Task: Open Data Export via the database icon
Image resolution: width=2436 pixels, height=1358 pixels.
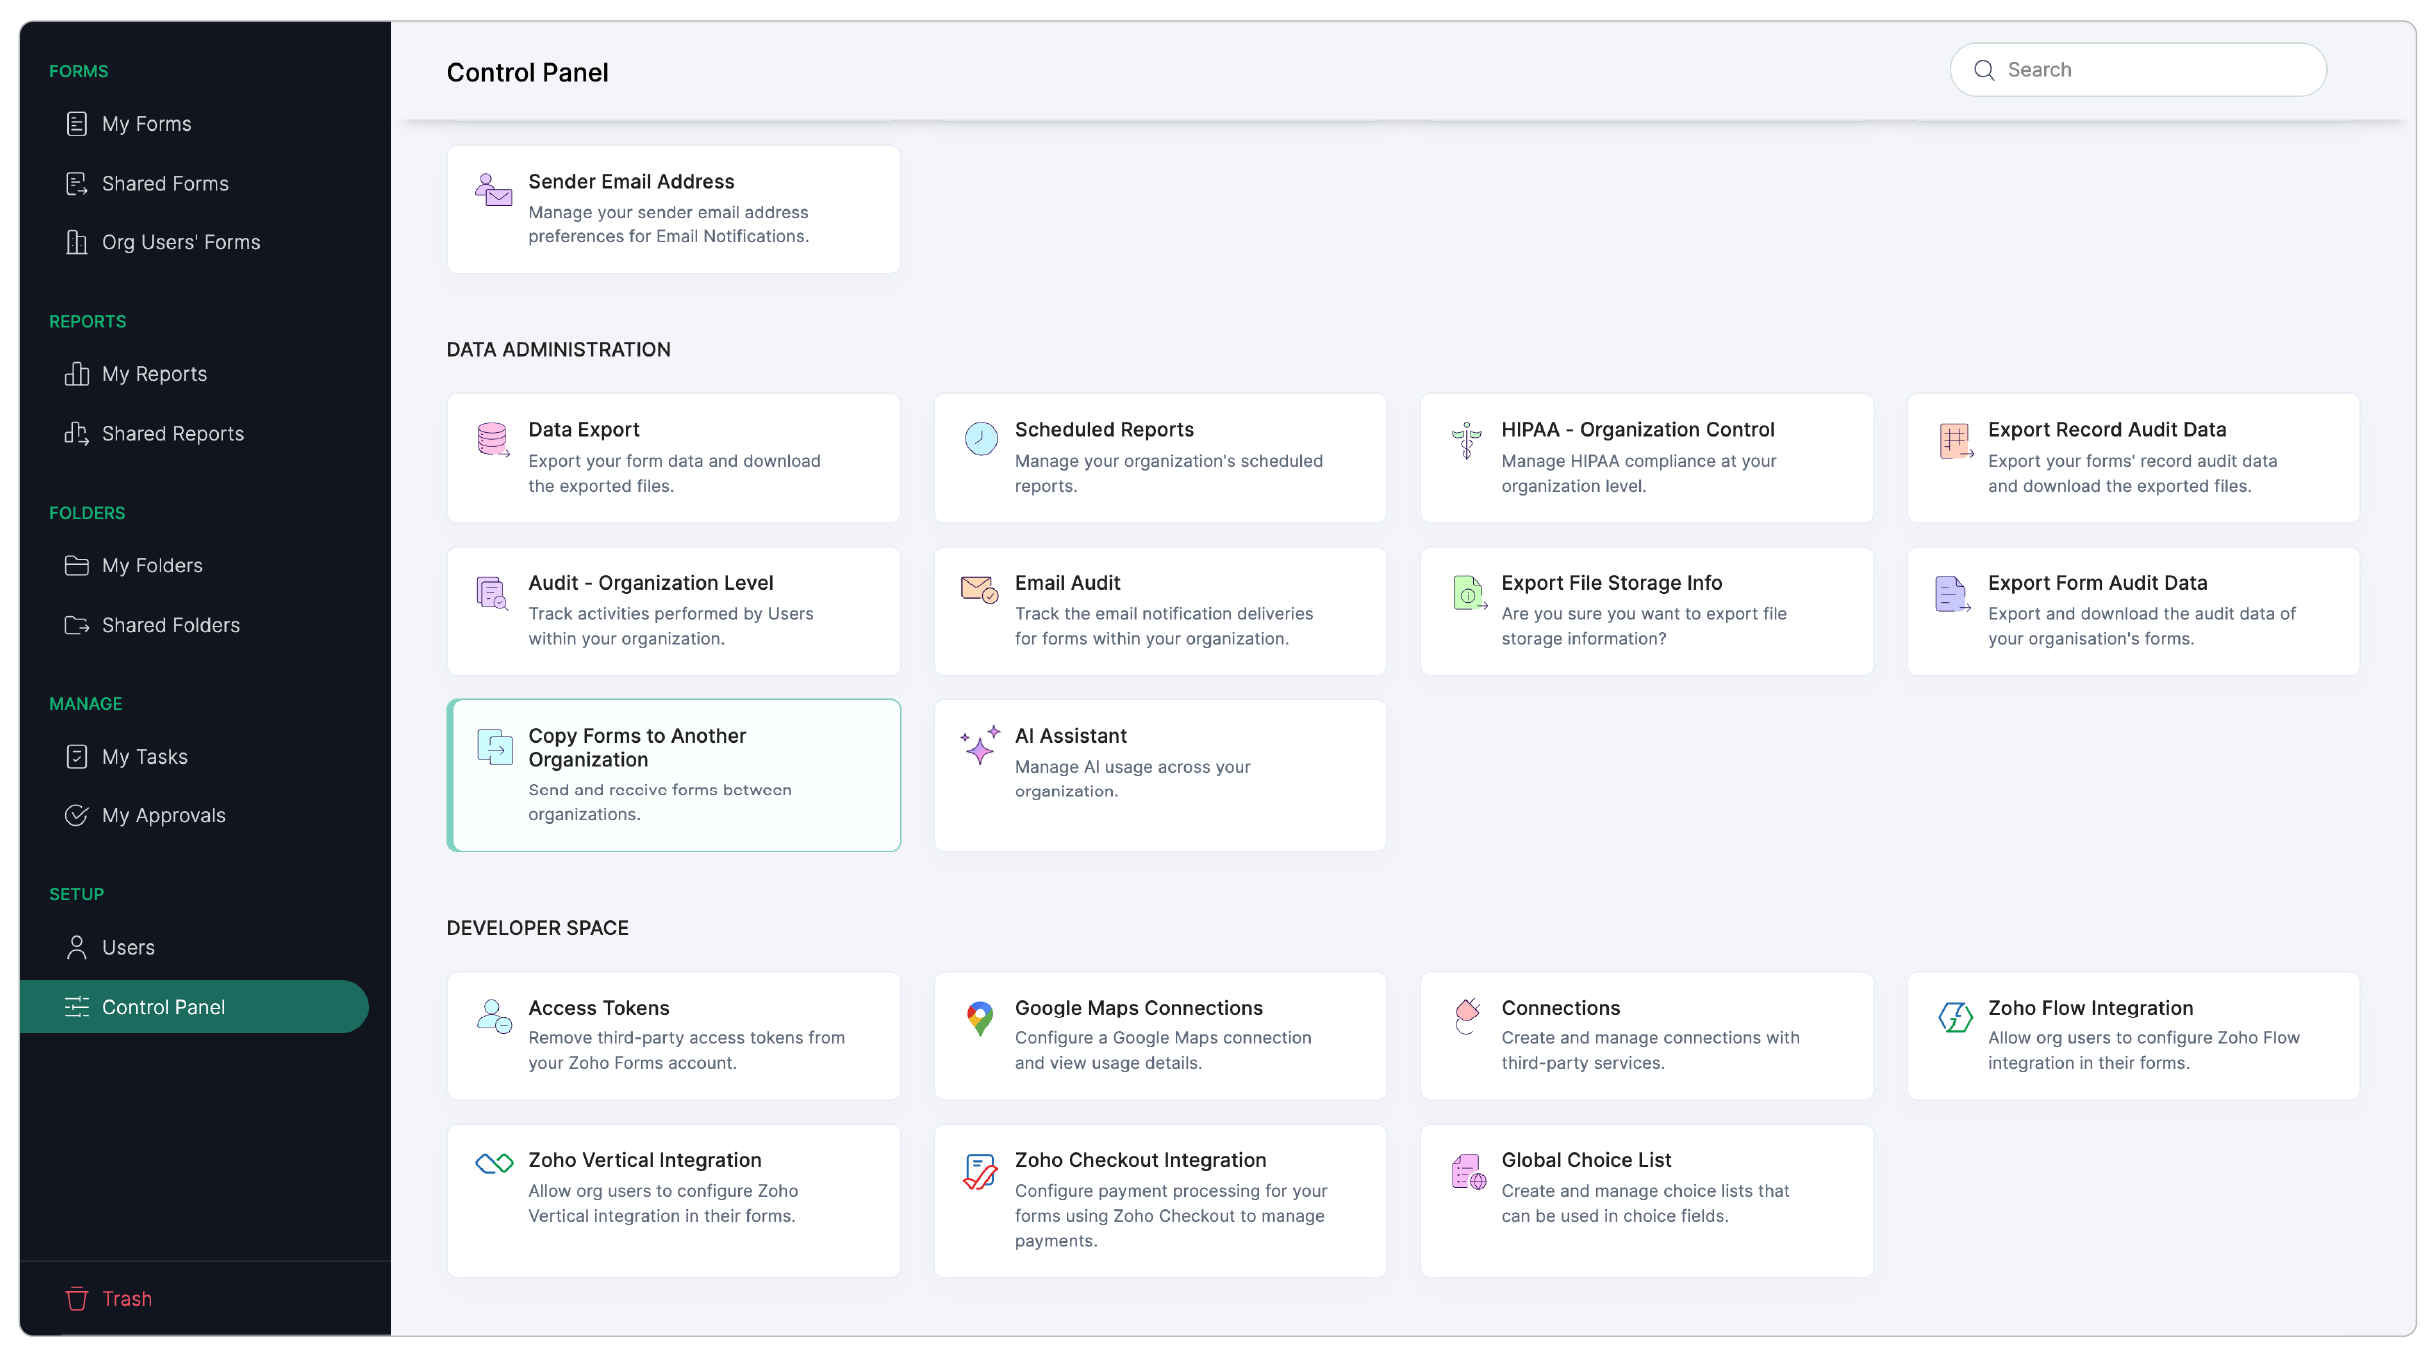Action: pyautogui.click(x=492, y=440)
